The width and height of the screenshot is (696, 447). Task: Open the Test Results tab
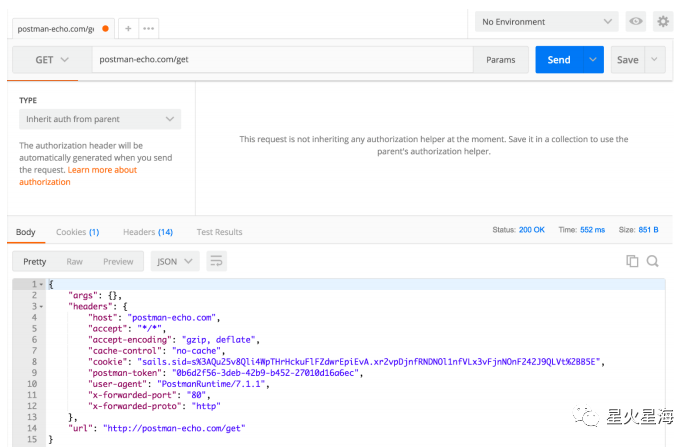click(219, 232)
